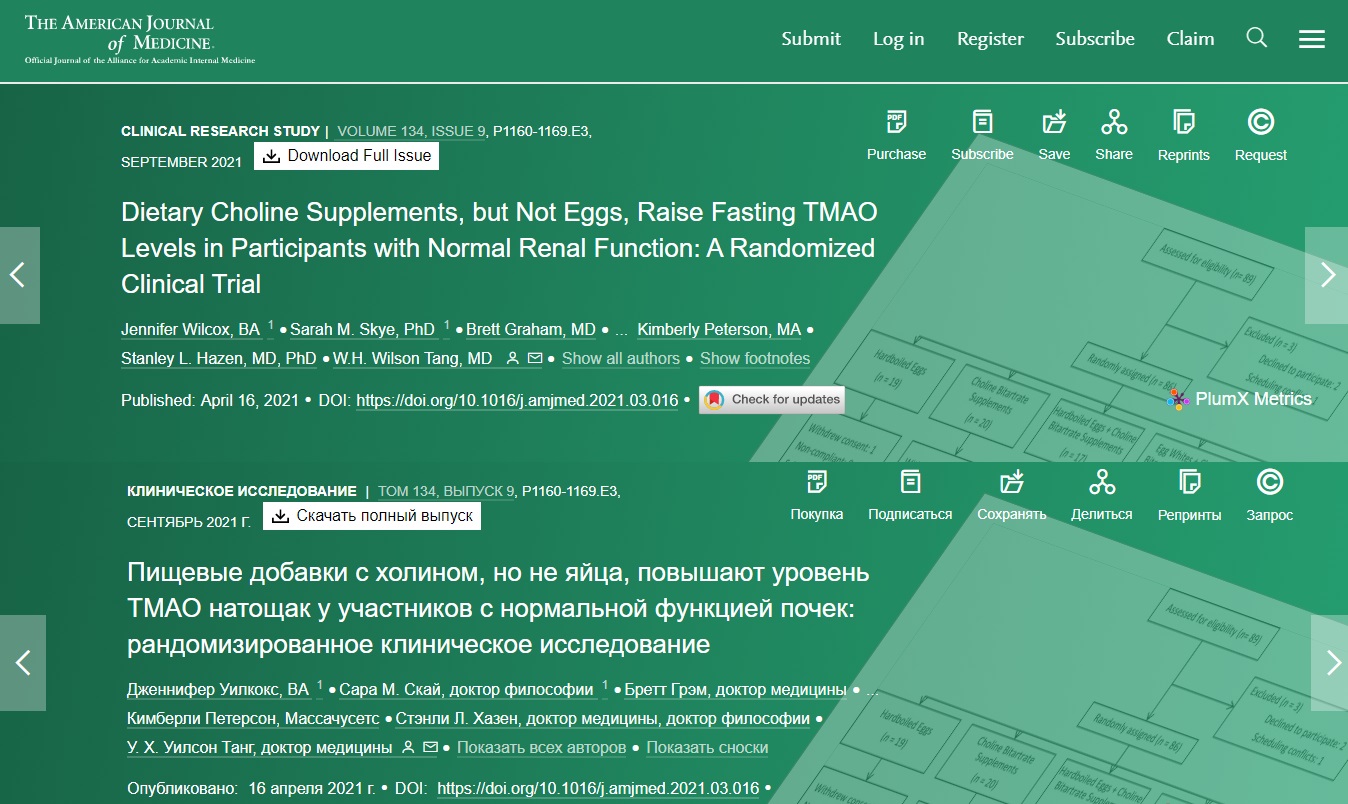Go to previous article arrow in Russian panel
This screenshot has height=804, width=1348.
(22, 662)
